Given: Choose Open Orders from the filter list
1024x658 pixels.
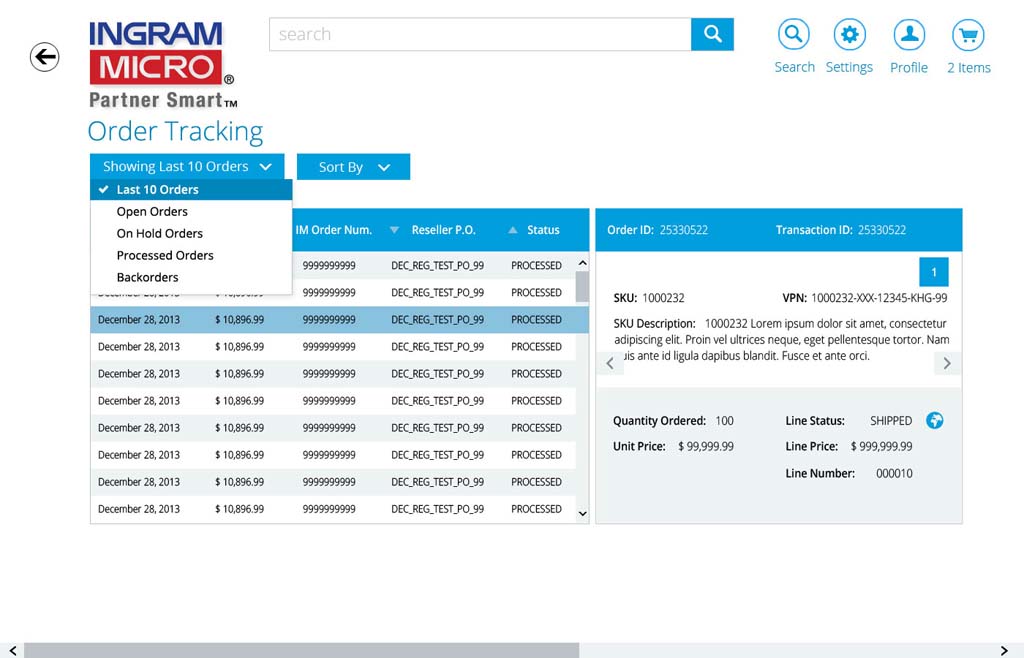Looking at the screenshot, I should (x=152, y=212).
